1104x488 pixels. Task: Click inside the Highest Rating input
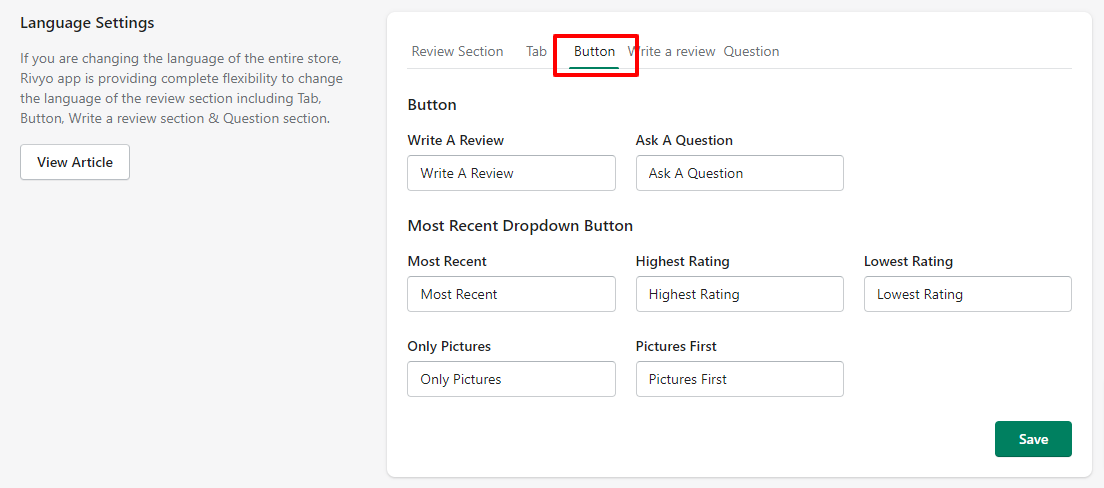739,294
